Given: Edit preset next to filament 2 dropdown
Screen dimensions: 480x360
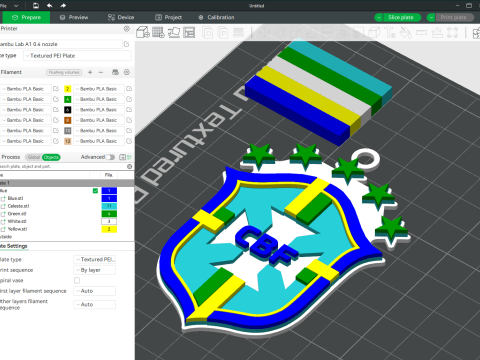Looking at the screenshot, I should pyautogui.click(x=129, y=89).
